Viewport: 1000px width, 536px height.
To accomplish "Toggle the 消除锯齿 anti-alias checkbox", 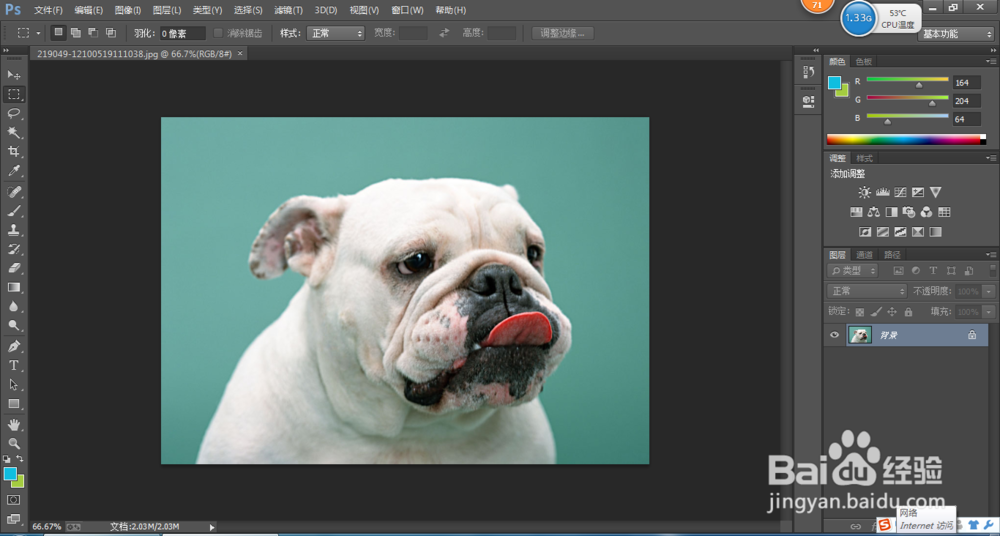I will tap(219, 33).
